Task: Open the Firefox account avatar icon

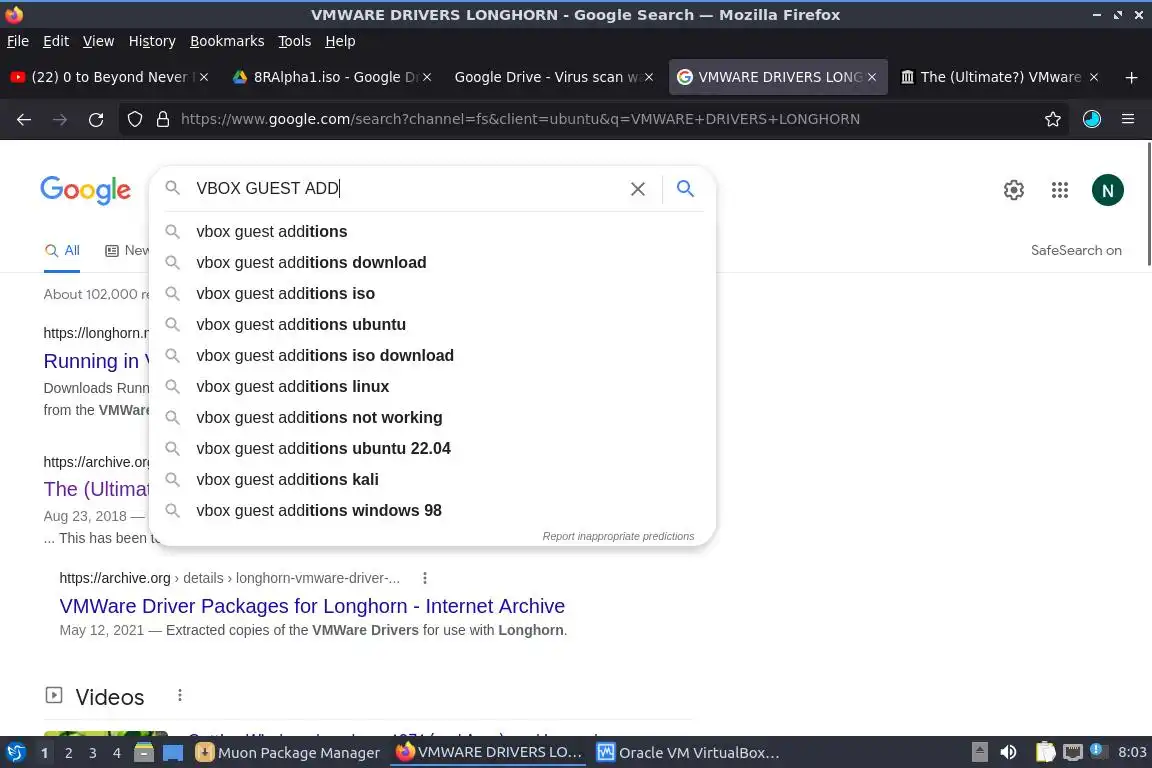Action: pyautogui.click(x=1092, y=119)
